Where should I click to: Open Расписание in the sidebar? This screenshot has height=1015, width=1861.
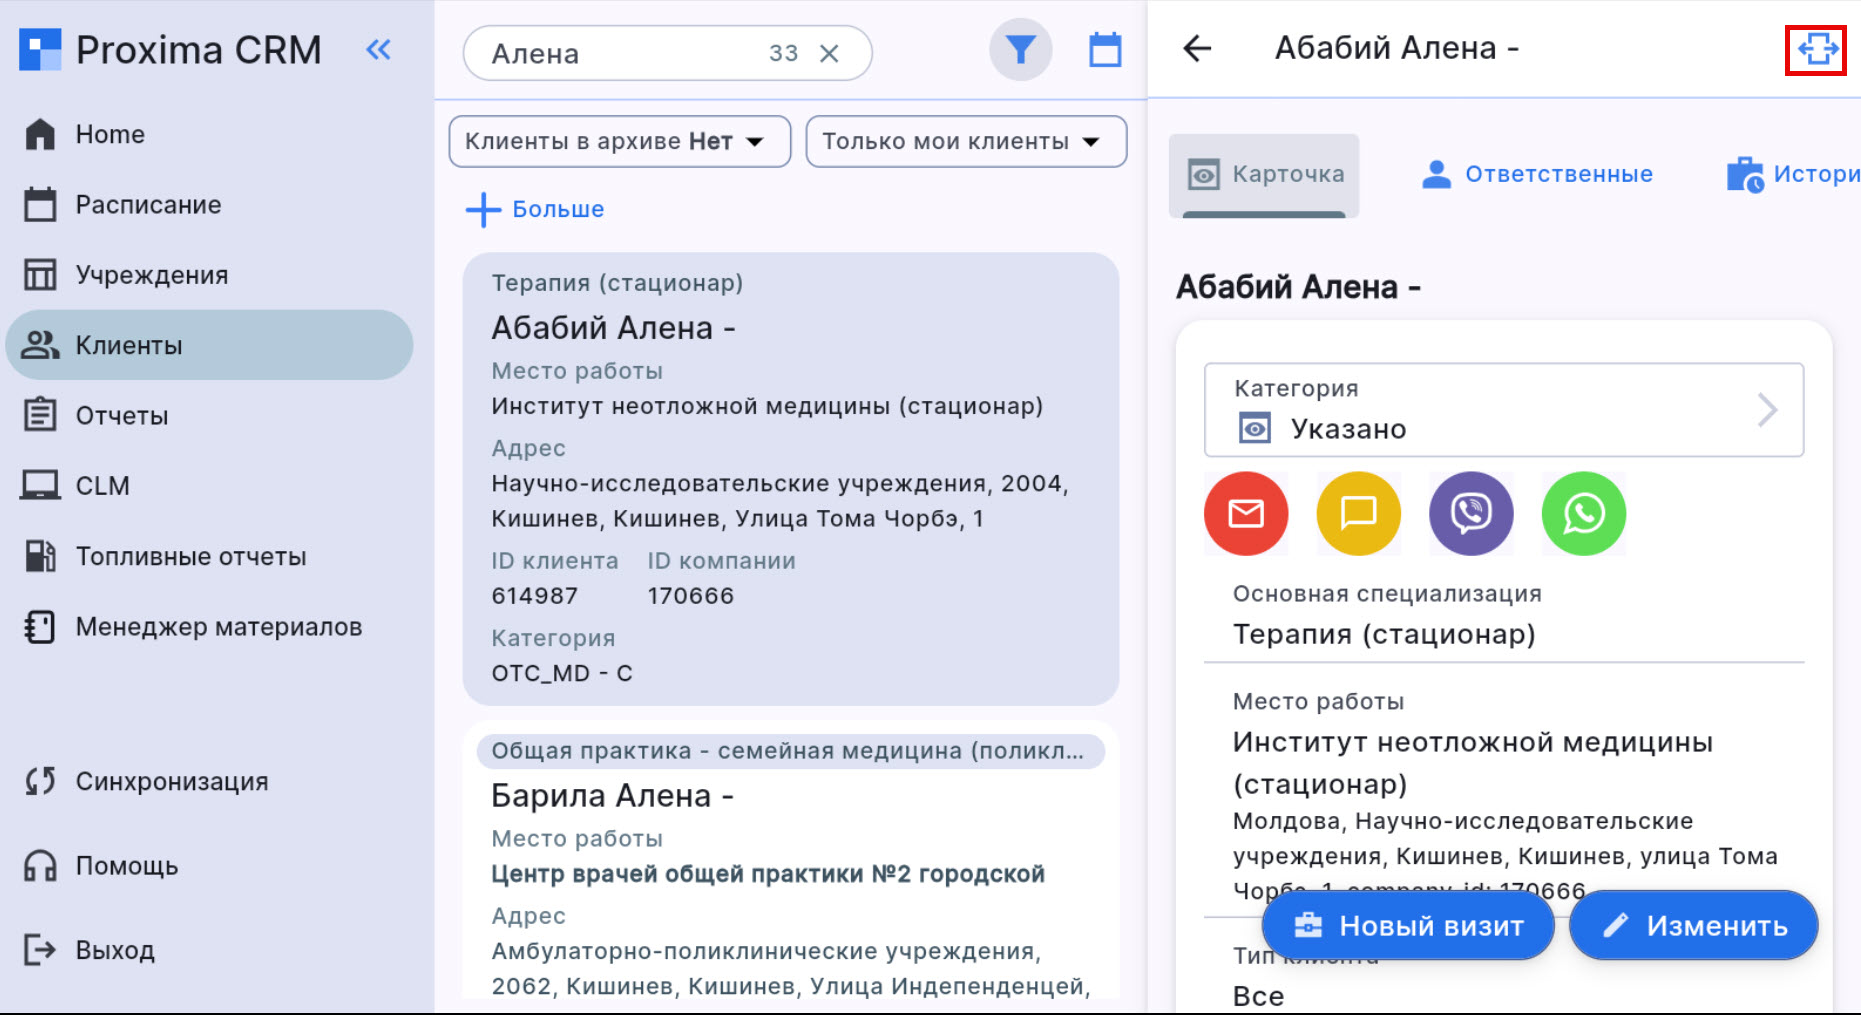coord(148,205)
